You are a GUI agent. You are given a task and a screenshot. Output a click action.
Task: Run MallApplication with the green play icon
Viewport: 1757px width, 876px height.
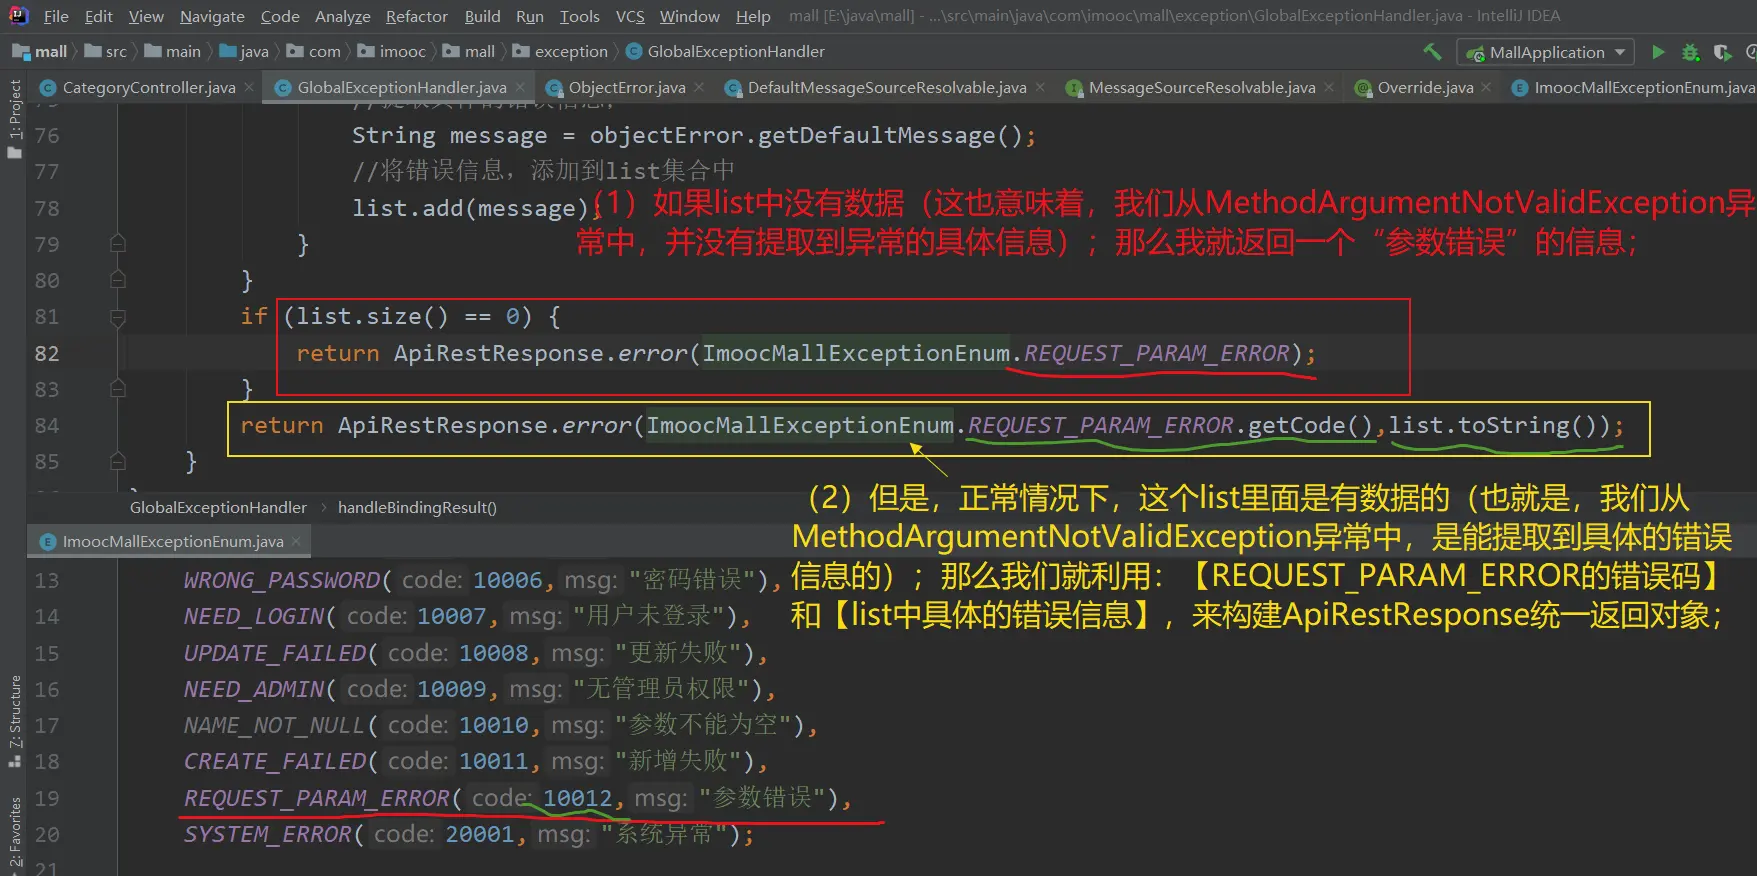tap(1658, 52)
